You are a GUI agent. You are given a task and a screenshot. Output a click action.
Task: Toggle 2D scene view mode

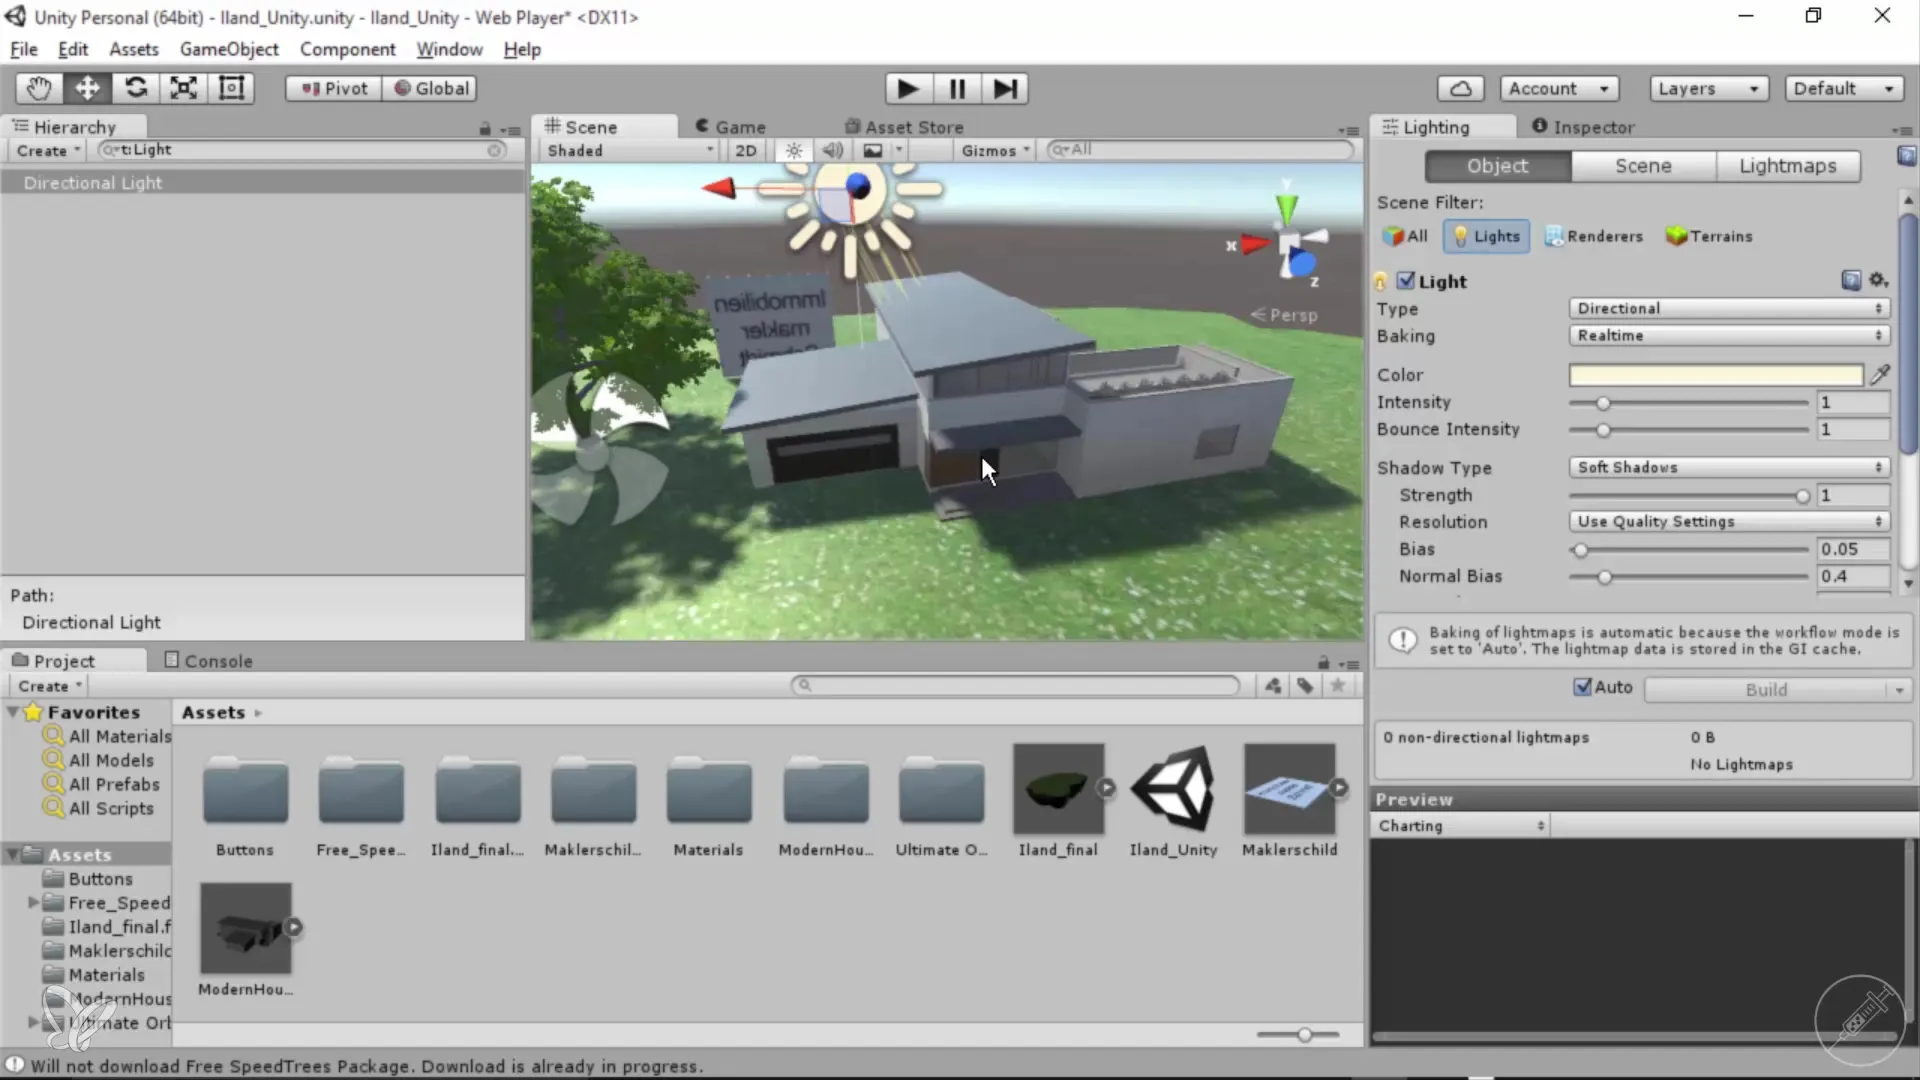[746, 150]
